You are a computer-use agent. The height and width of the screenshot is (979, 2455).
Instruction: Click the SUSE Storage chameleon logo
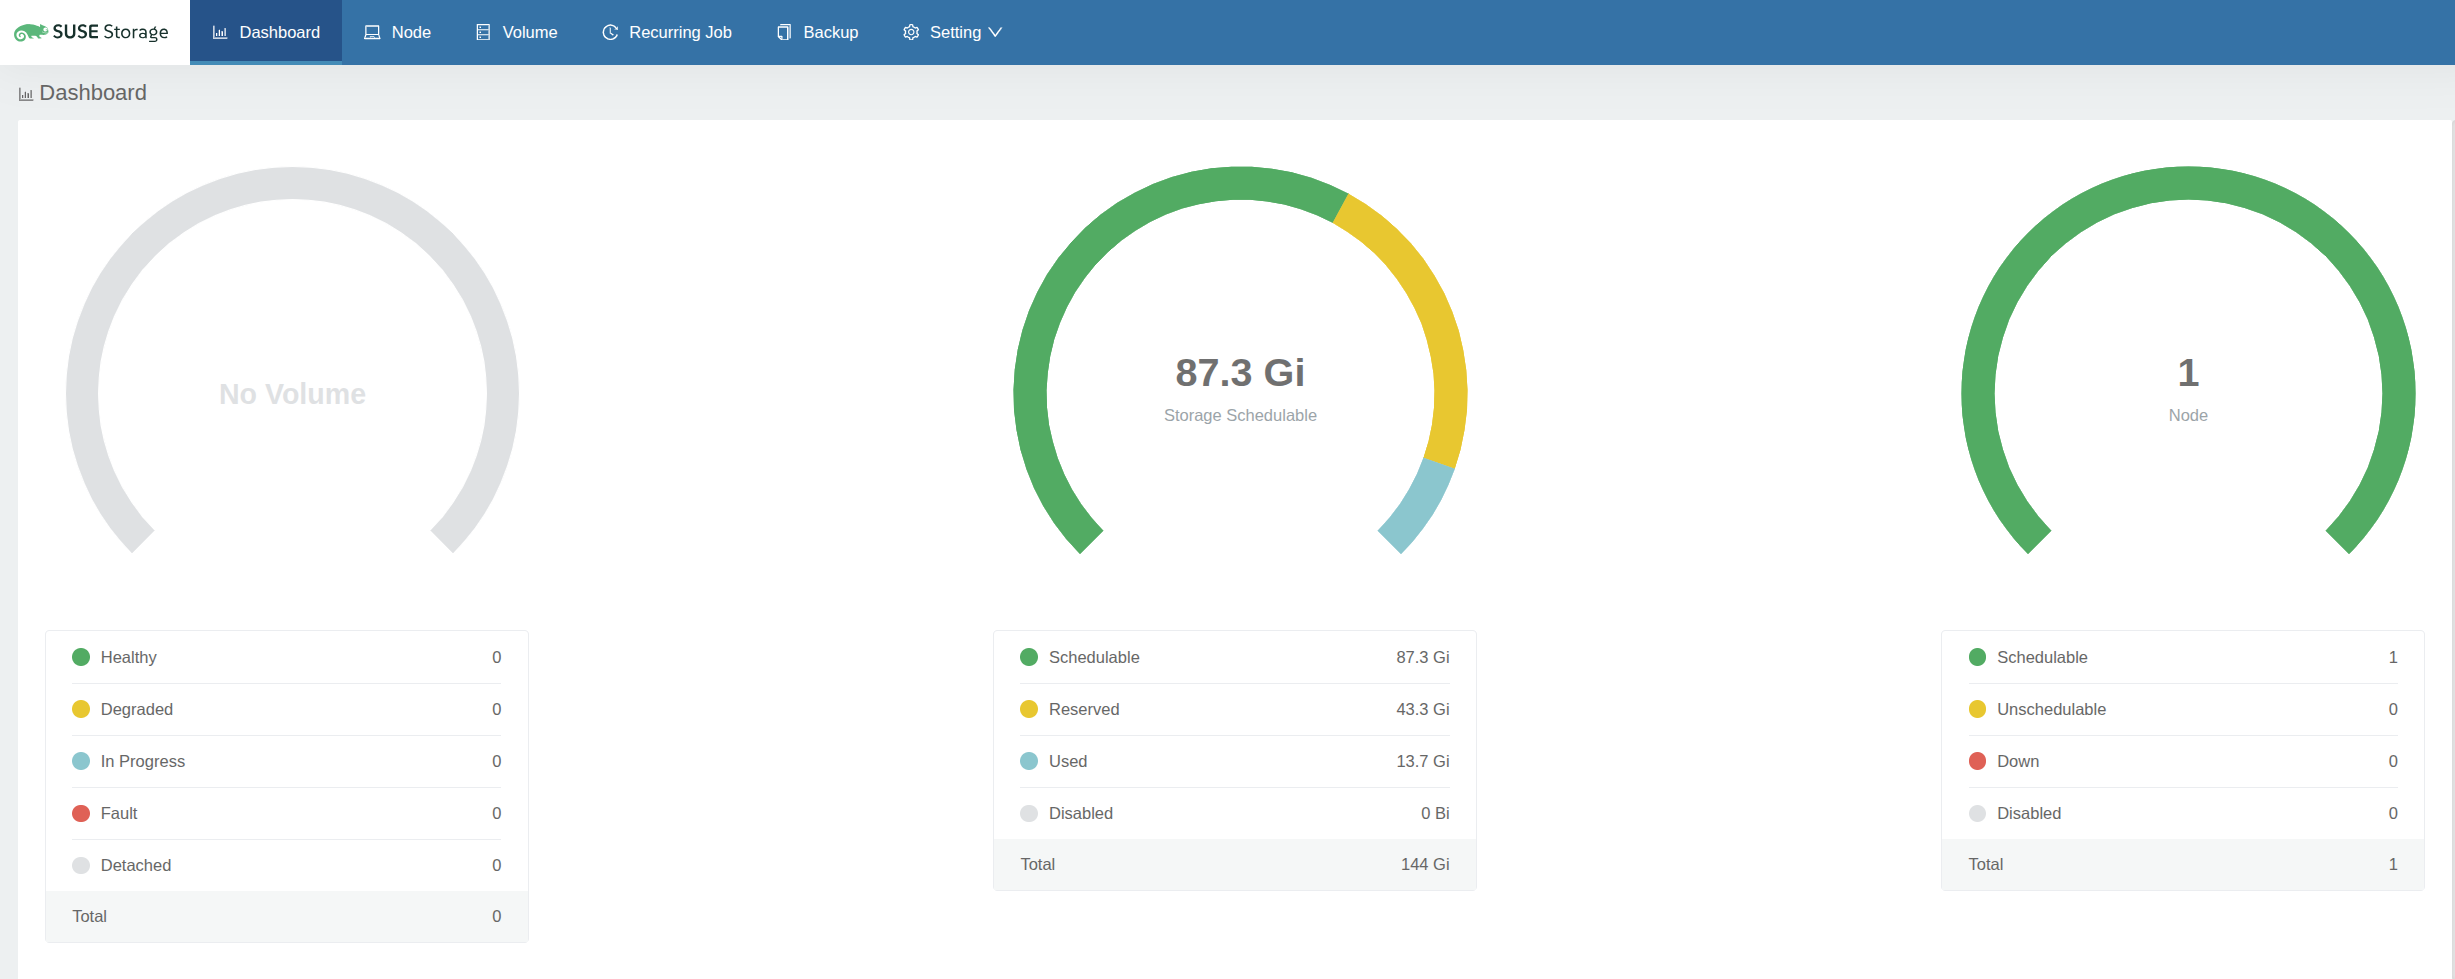pyautogui.click(x=30, y=32)
